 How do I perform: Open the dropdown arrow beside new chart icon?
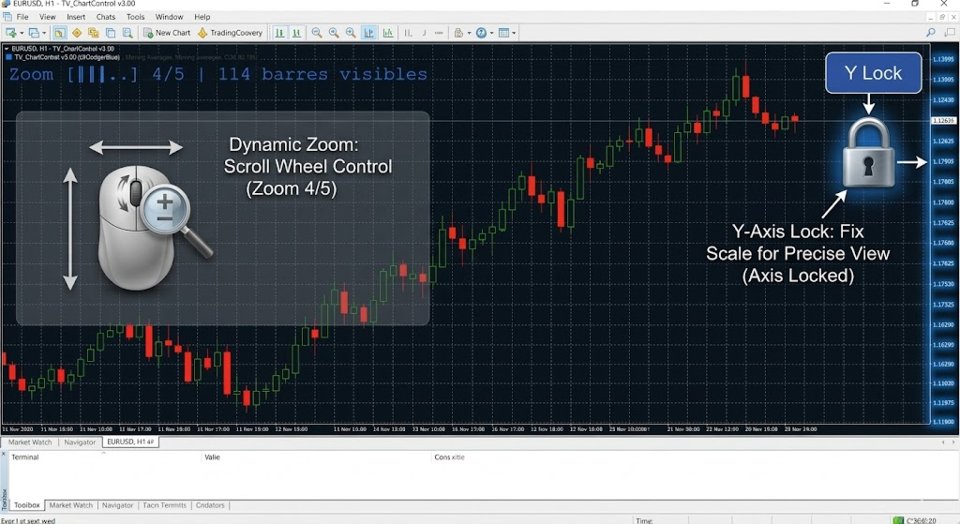pyautogui.click(x=21, y=33)
